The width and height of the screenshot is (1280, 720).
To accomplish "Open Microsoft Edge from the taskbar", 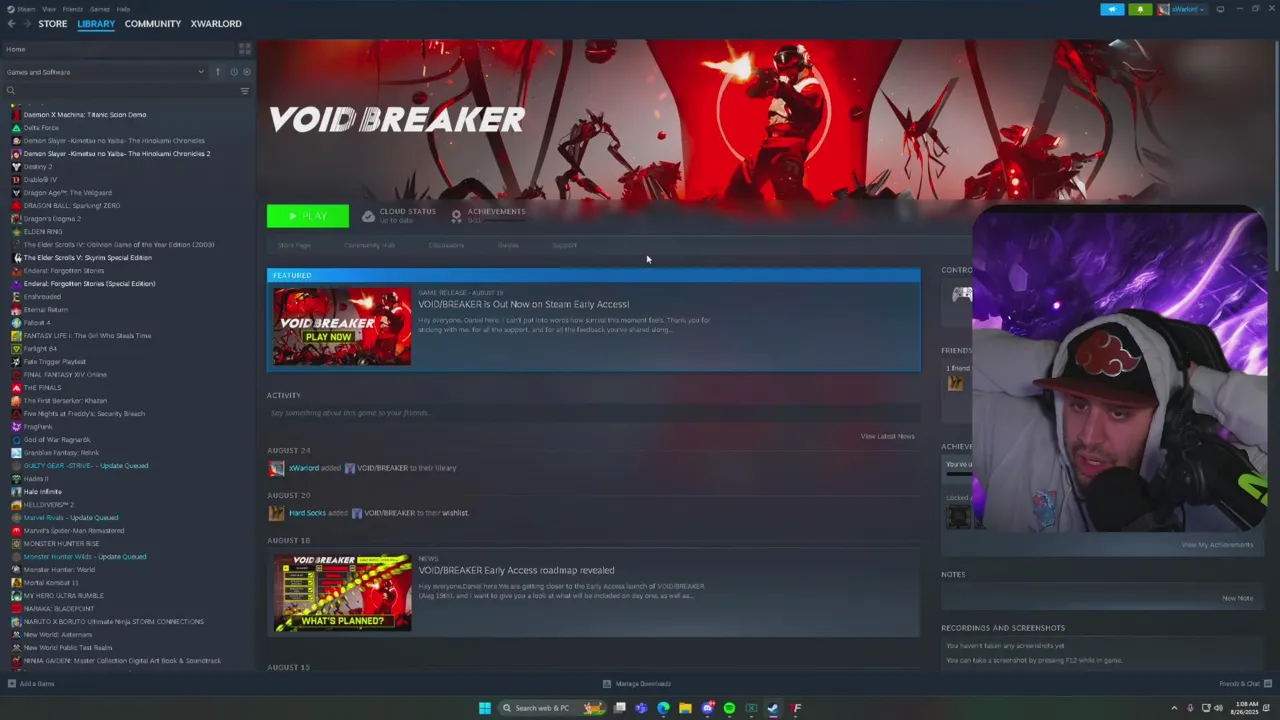I will pos(663,708).
